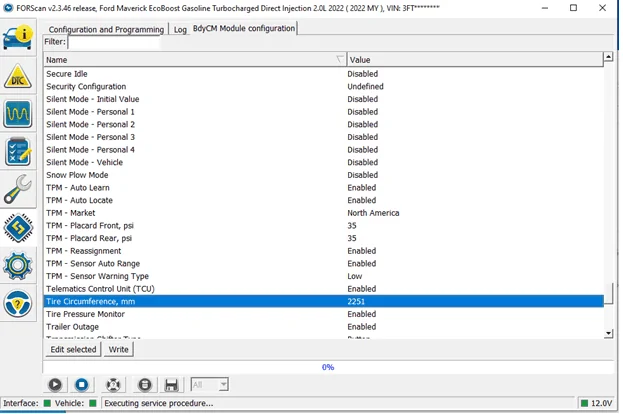Image resolution: width=623 pixels, height=414 pixels.
Task: Click the Name column sort arrow
Action: click(340, 60)
